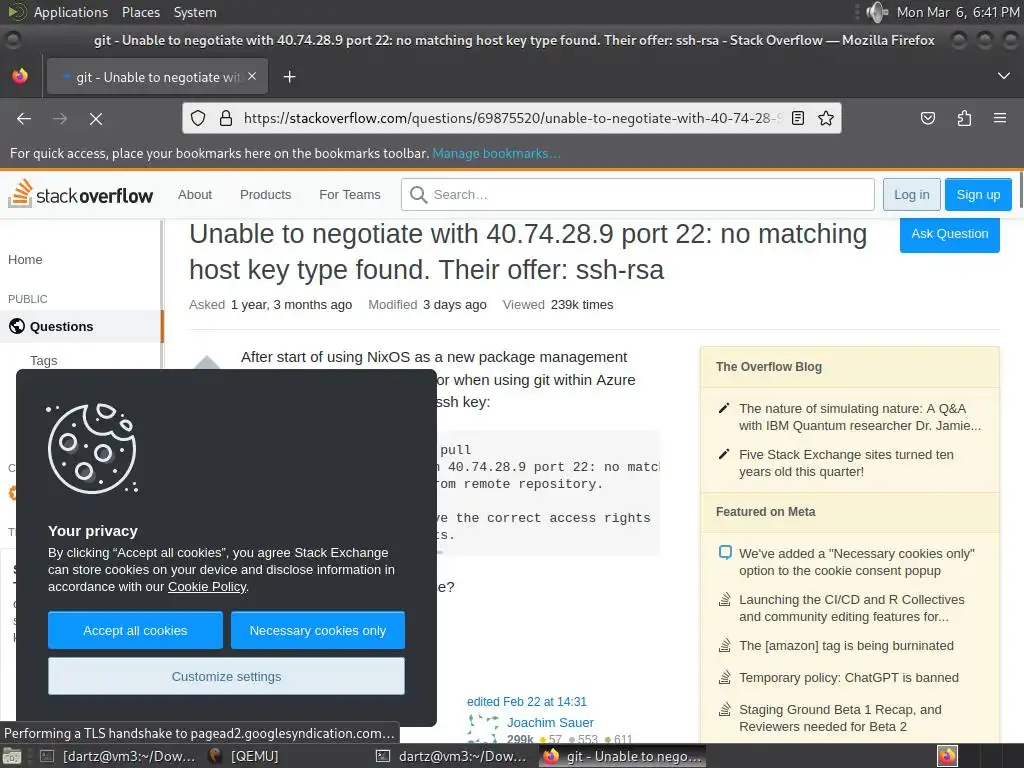Toggle reader view icon in address bar
Screen dimensions: 1024x768
pos(797,118)
